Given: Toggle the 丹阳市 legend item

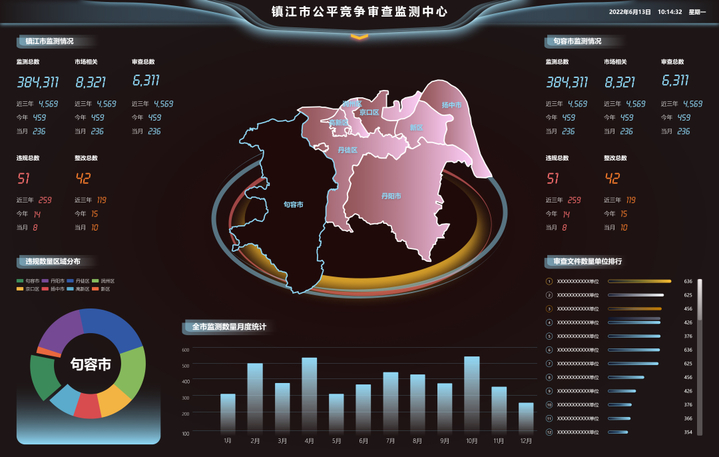Looking at the screenshot, I should tap(54, 281).
